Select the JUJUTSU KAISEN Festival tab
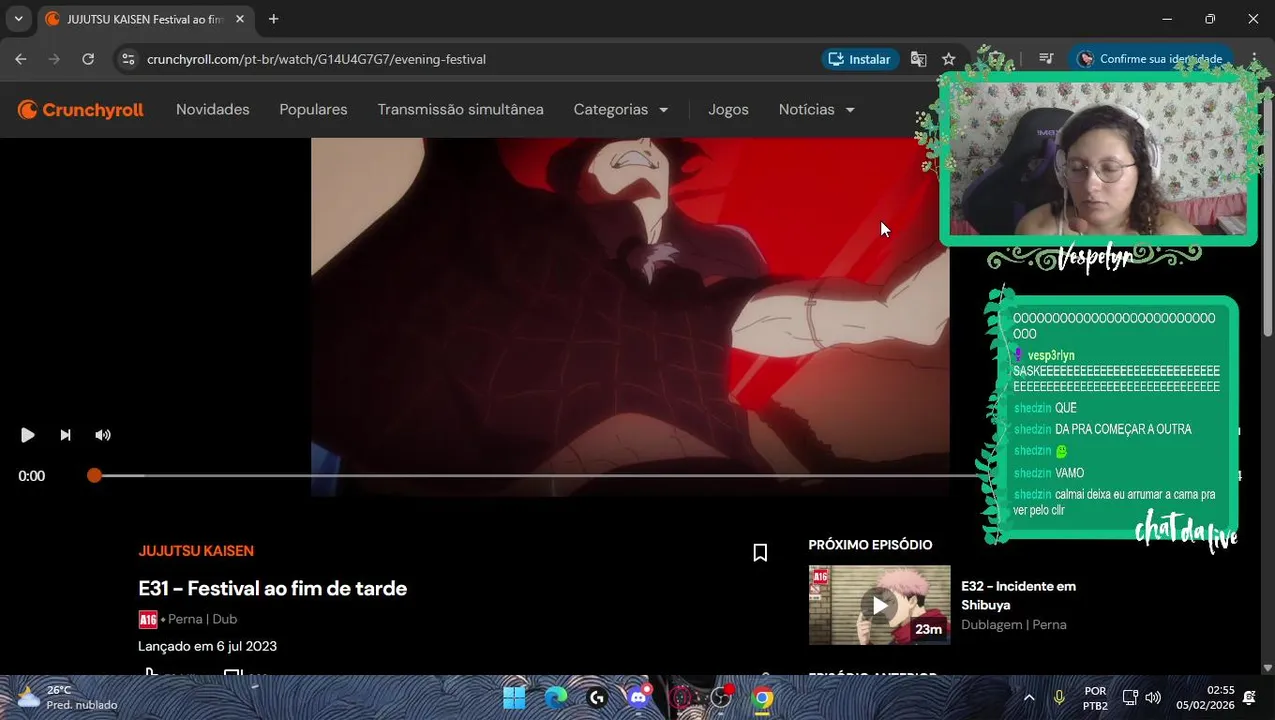This screenshot has width=1275, height=720. click(144, 19)
